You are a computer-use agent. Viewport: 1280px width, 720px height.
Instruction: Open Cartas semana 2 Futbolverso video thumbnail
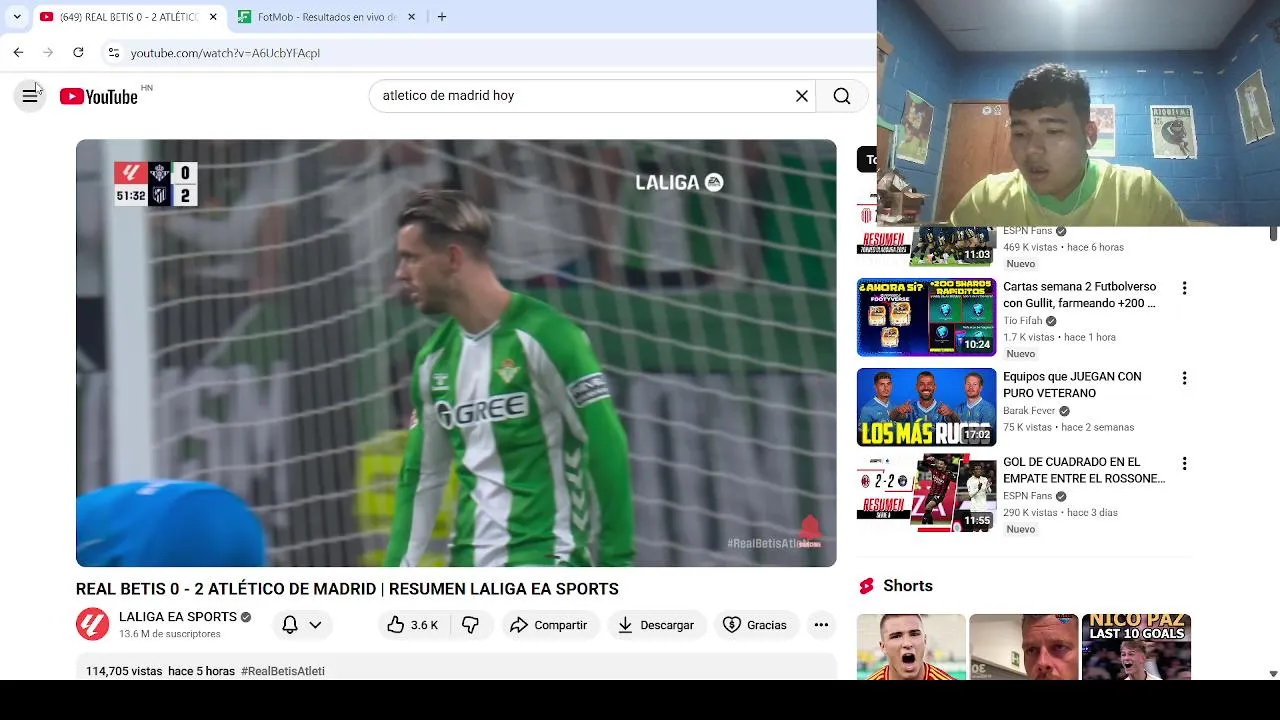pyautogui.click(x=927, y=317)
